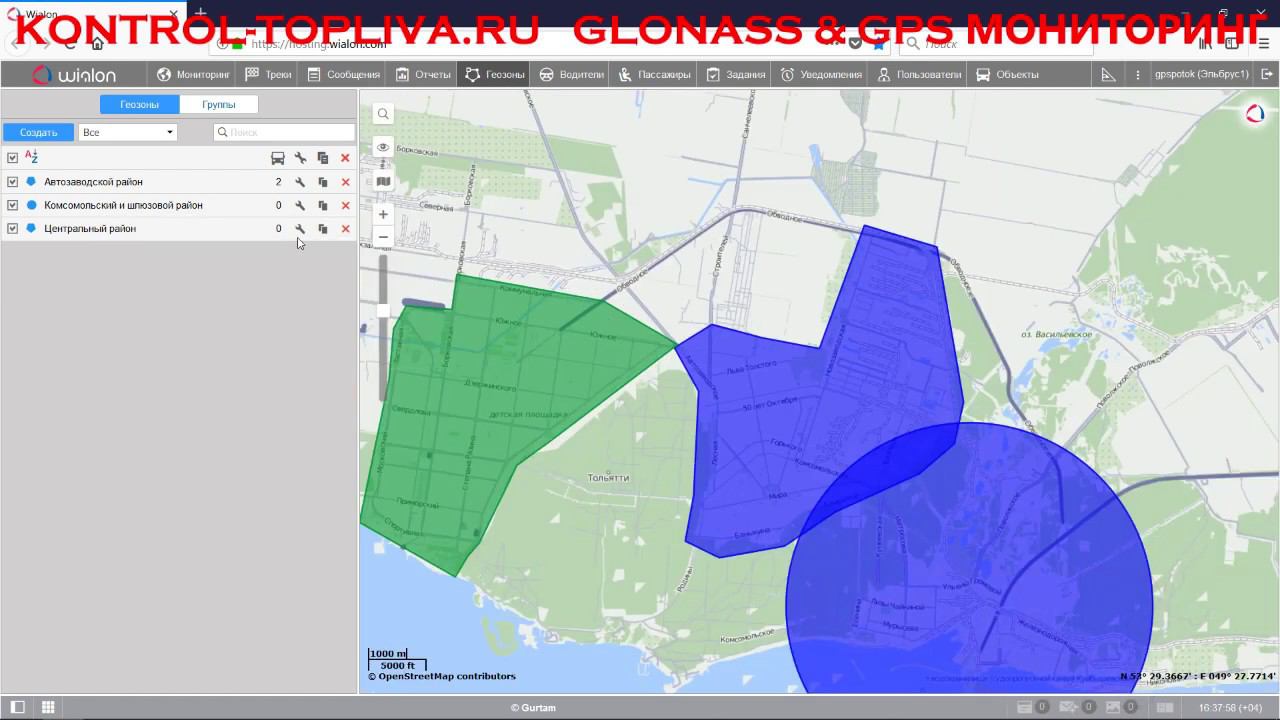
Task: Click the unit count 2 for Автозаводской район
Action: (x=278, y=182)
